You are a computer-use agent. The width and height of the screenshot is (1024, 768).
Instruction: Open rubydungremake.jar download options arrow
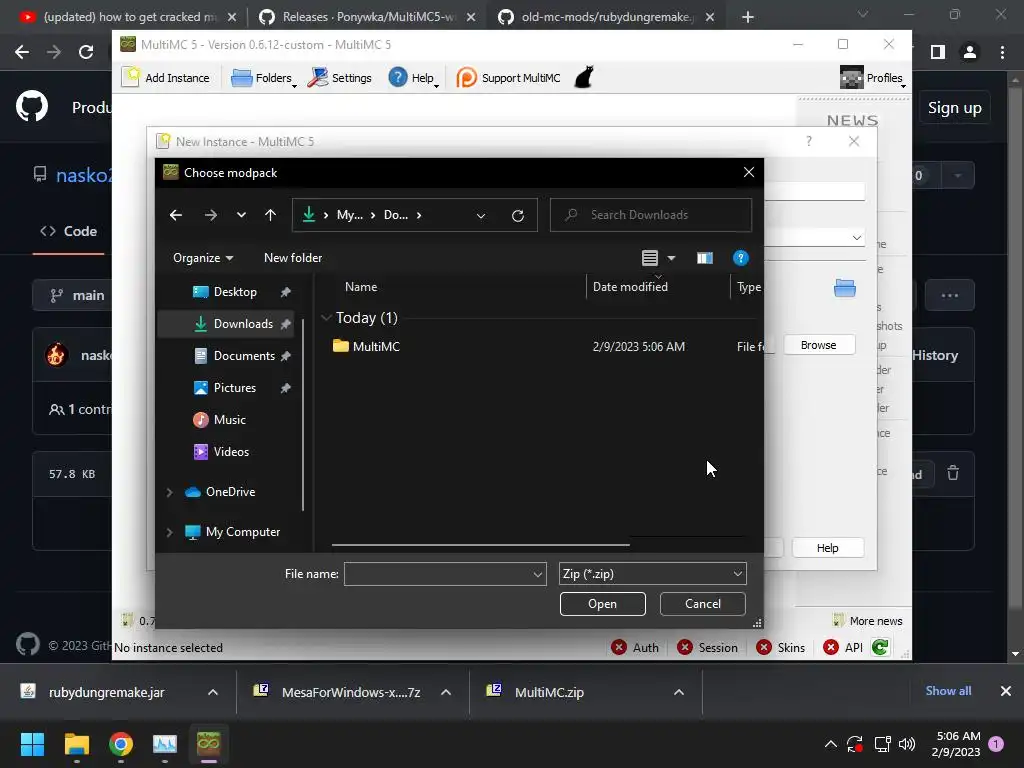[x=213, y=692]
